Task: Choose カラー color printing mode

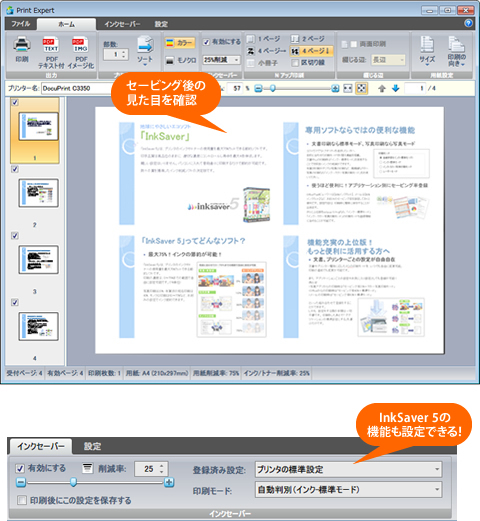Action: 180,43
